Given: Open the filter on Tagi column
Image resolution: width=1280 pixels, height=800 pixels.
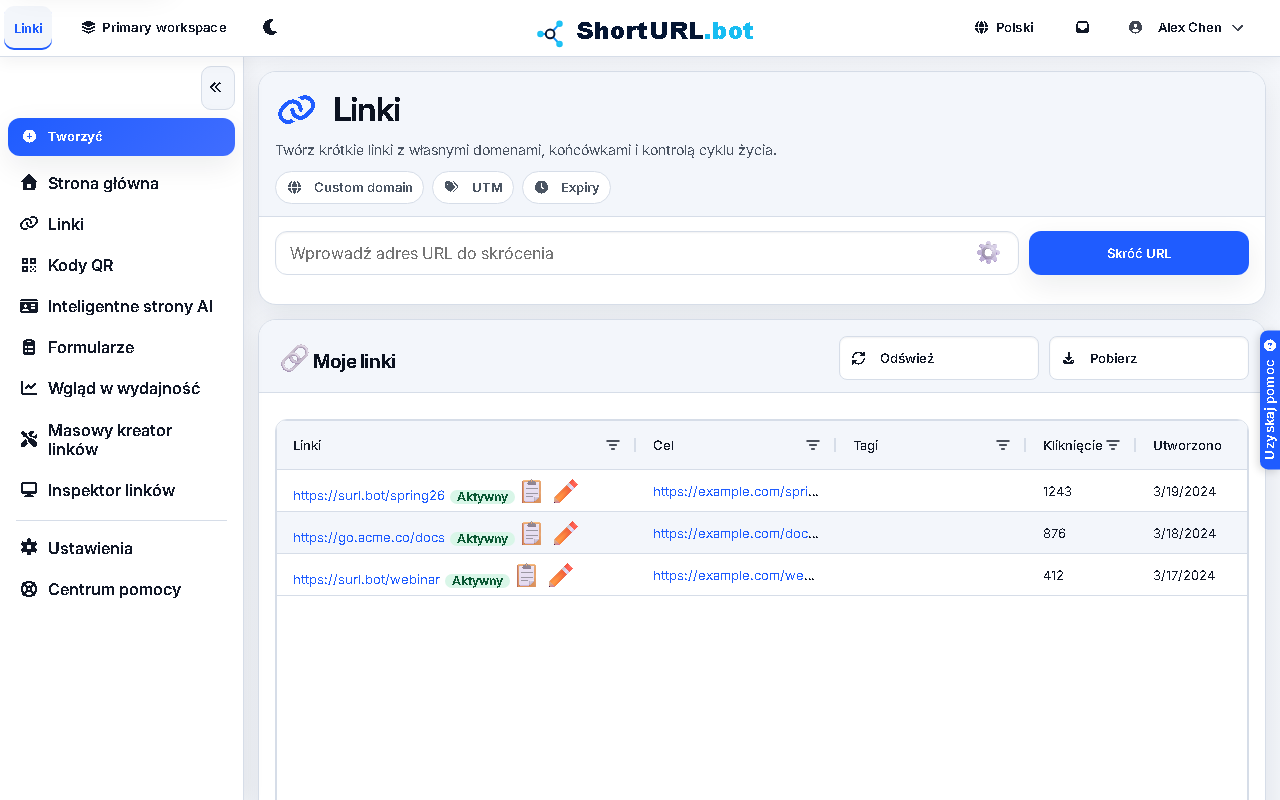Looking at the screenshot, I should (x=1003, y=445).
